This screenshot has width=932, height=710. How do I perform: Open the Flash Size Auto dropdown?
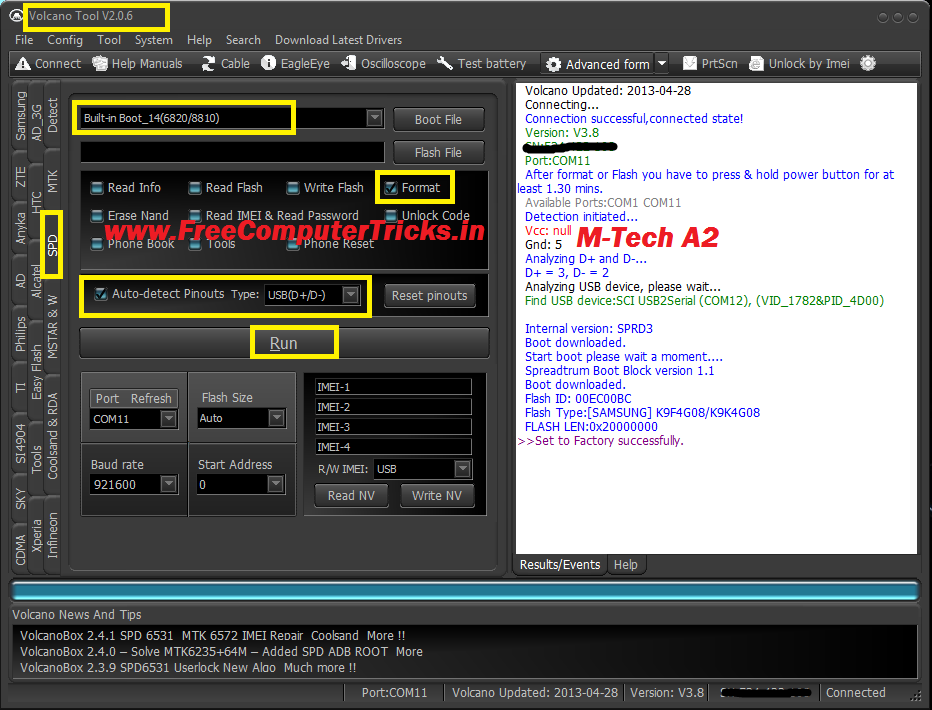point(276,418)
